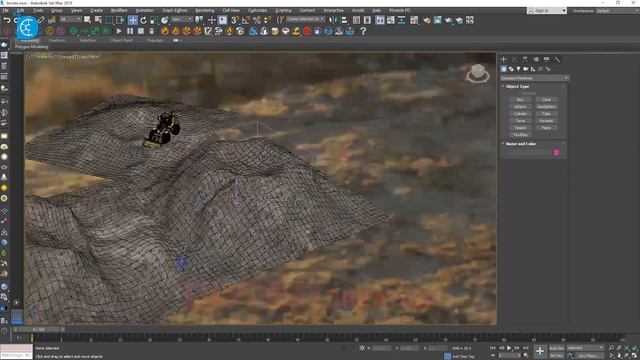
Task: Click the Phoenix FD fire source icon
Action: pos(165,31)
